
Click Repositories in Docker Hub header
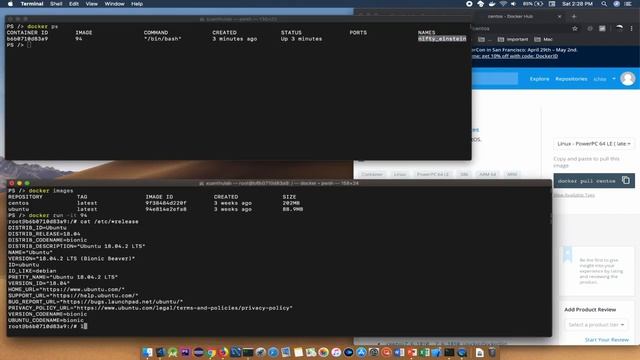click(x=571, y=79)
